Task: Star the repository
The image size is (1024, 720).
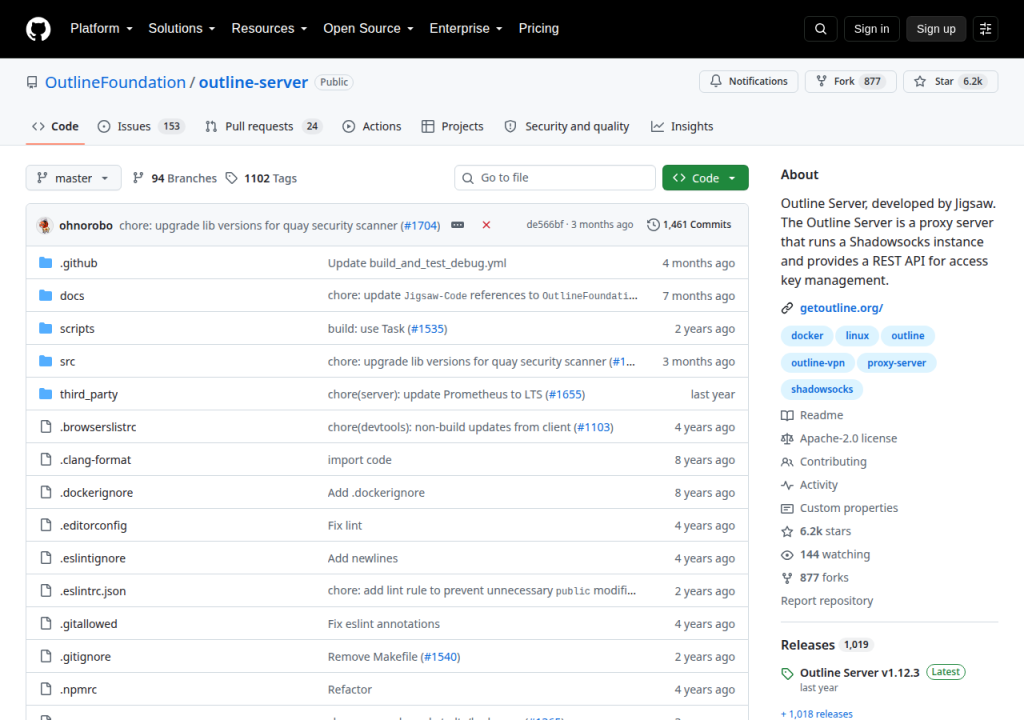Action: (950, 81)
